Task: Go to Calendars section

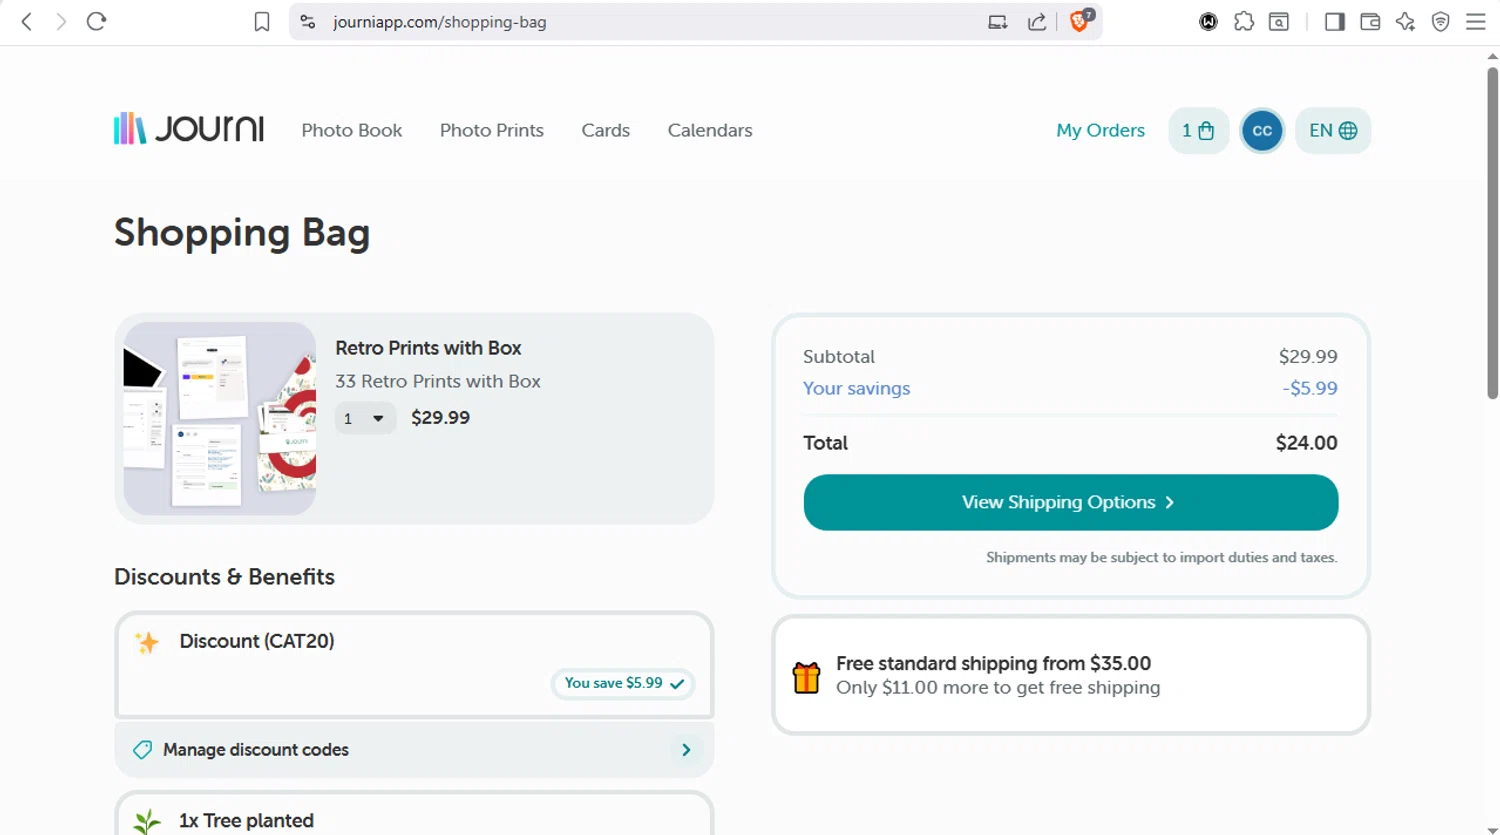Action: click(710, 131)
